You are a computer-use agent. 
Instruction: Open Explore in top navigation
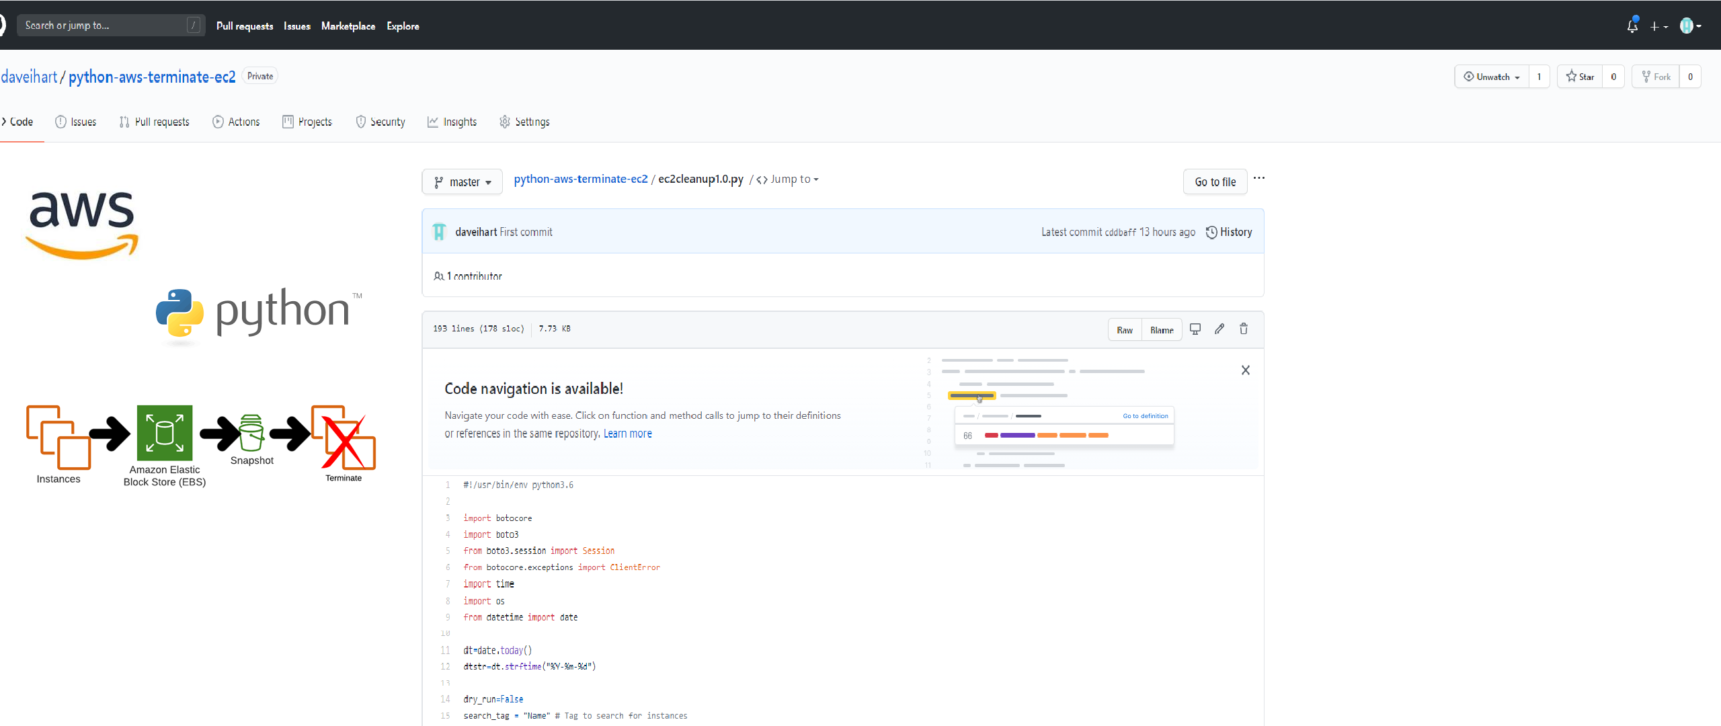tap(403, 26)
